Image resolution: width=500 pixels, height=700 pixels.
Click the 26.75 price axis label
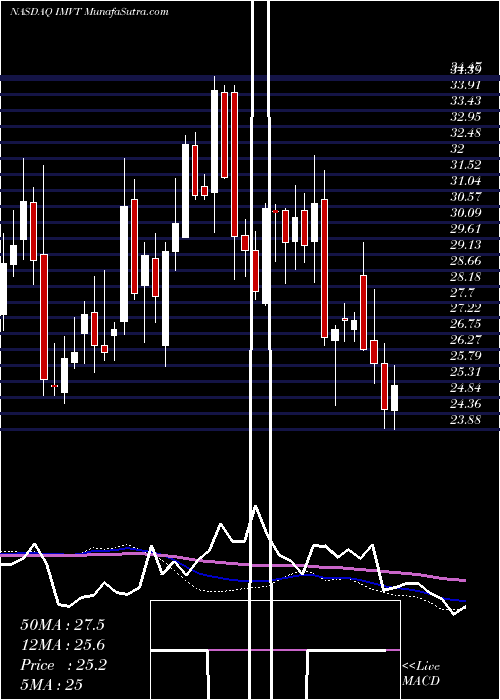pyautogui.click(x=466, y=324)
